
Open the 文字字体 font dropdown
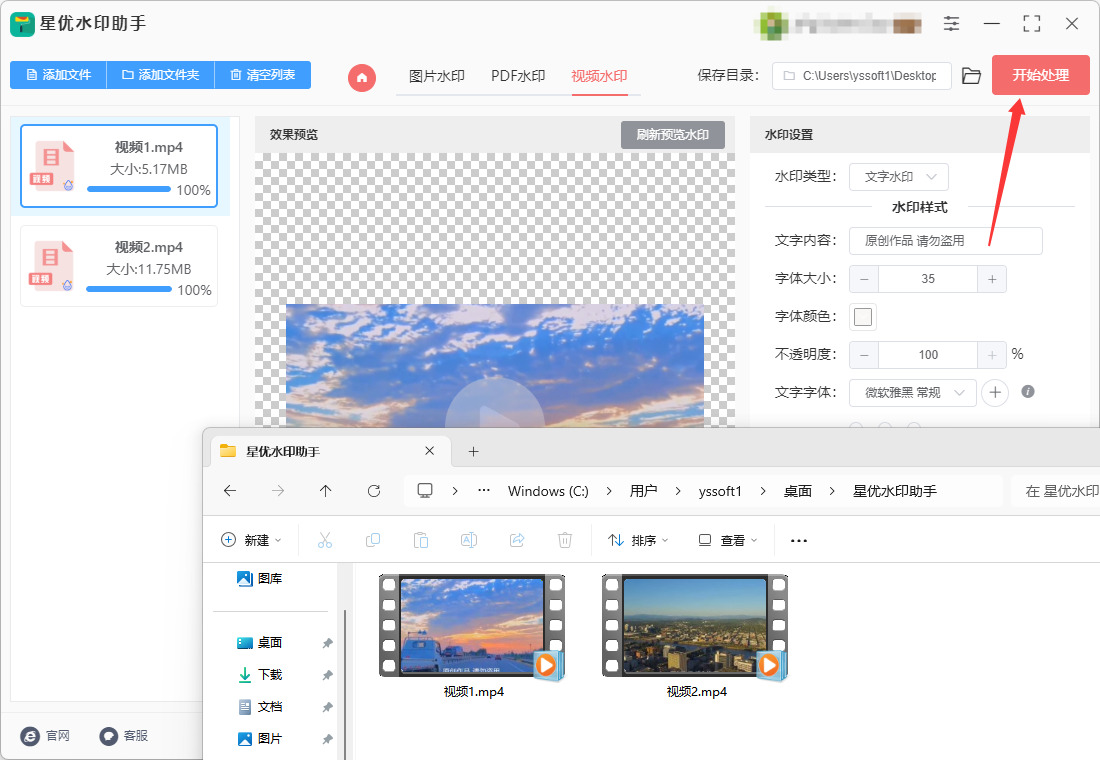[x=912, y=393]
